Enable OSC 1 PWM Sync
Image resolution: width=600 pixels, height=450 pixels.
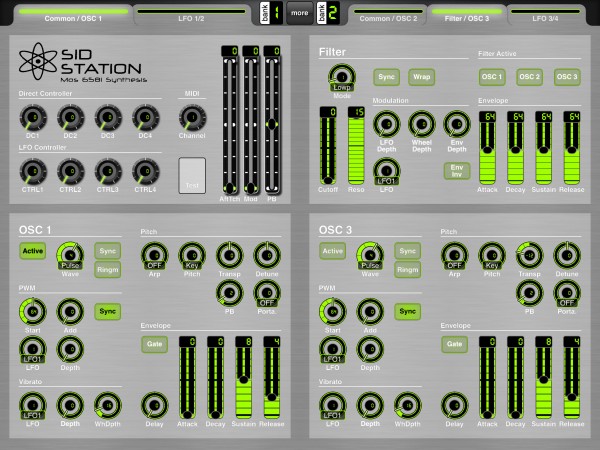tap(108, 311)
